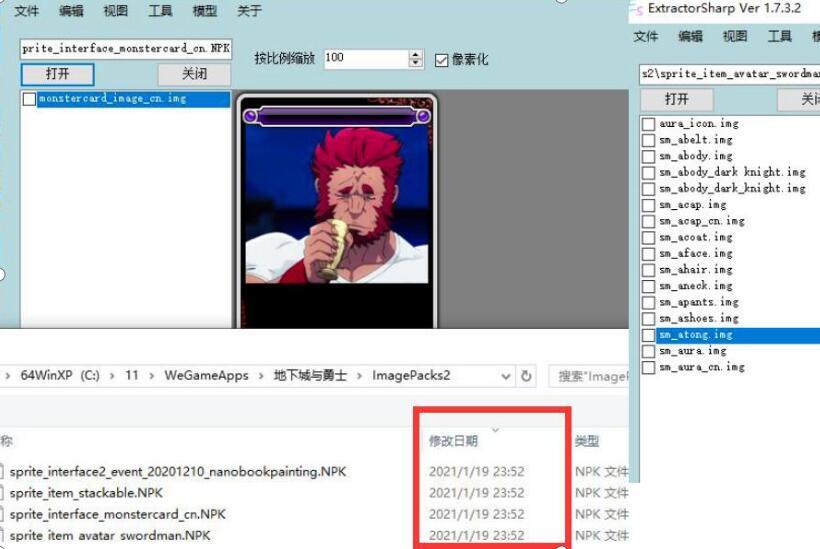Viewport: 820px width, 549px height.
Task: Click the ExtractorSharp title bar app icon
Action: [637, 9]
